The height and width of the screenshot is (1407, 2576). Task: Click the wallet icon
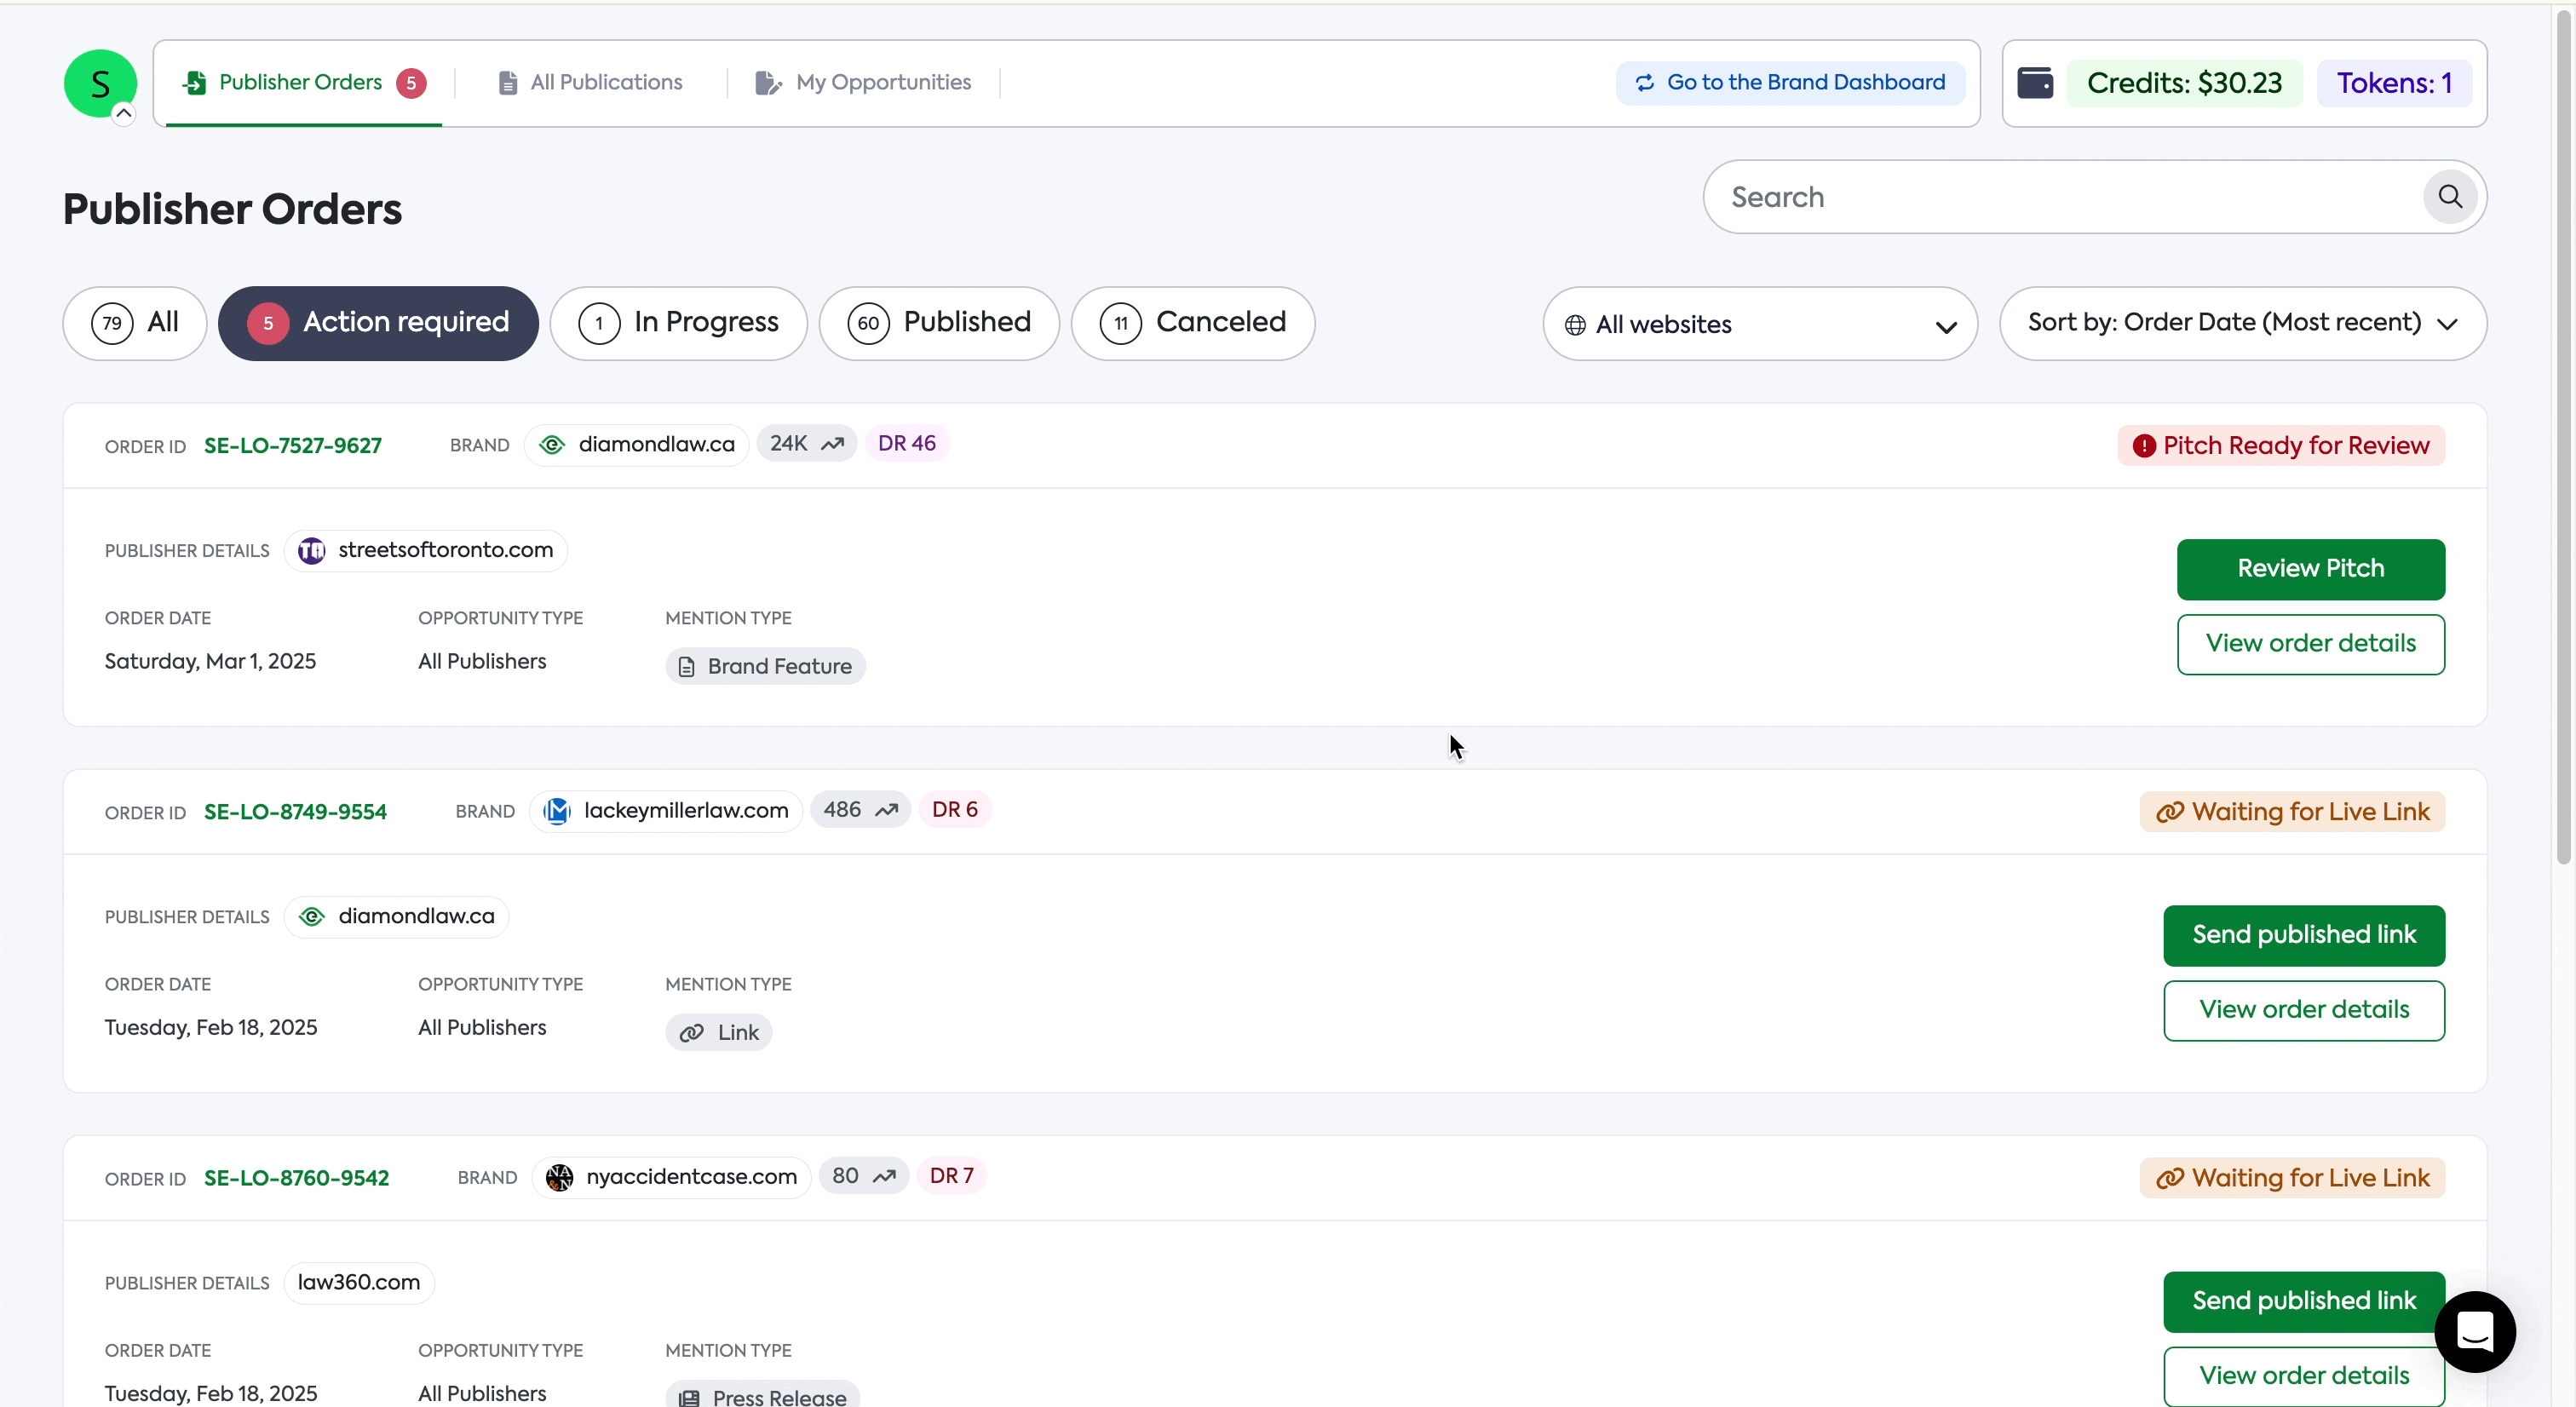coord(2035,82)
